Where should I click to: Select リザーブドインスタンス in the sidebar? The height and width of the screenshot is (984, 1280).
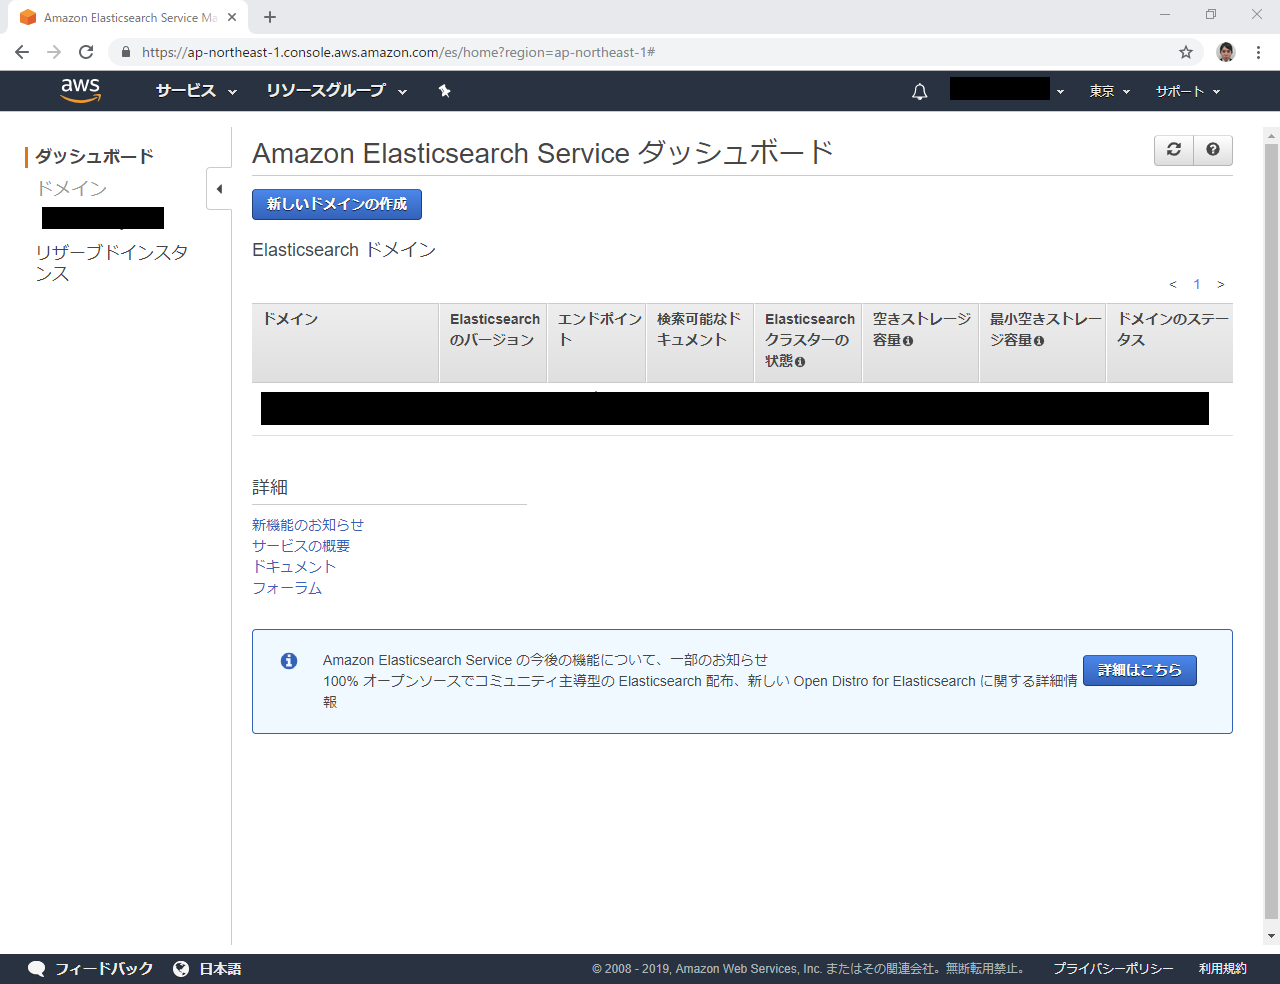point(112,262)
